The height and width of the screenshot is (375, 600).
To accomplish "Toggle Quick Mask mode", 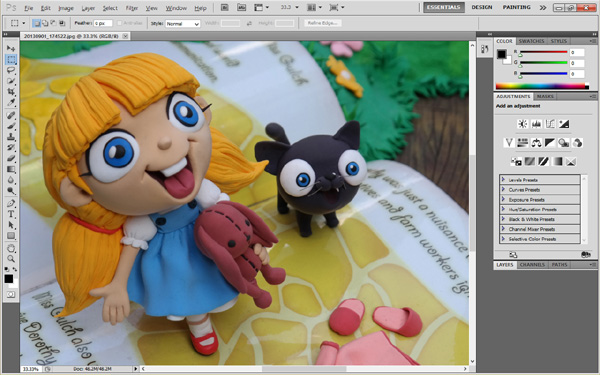I will click(x=11, y=294).
